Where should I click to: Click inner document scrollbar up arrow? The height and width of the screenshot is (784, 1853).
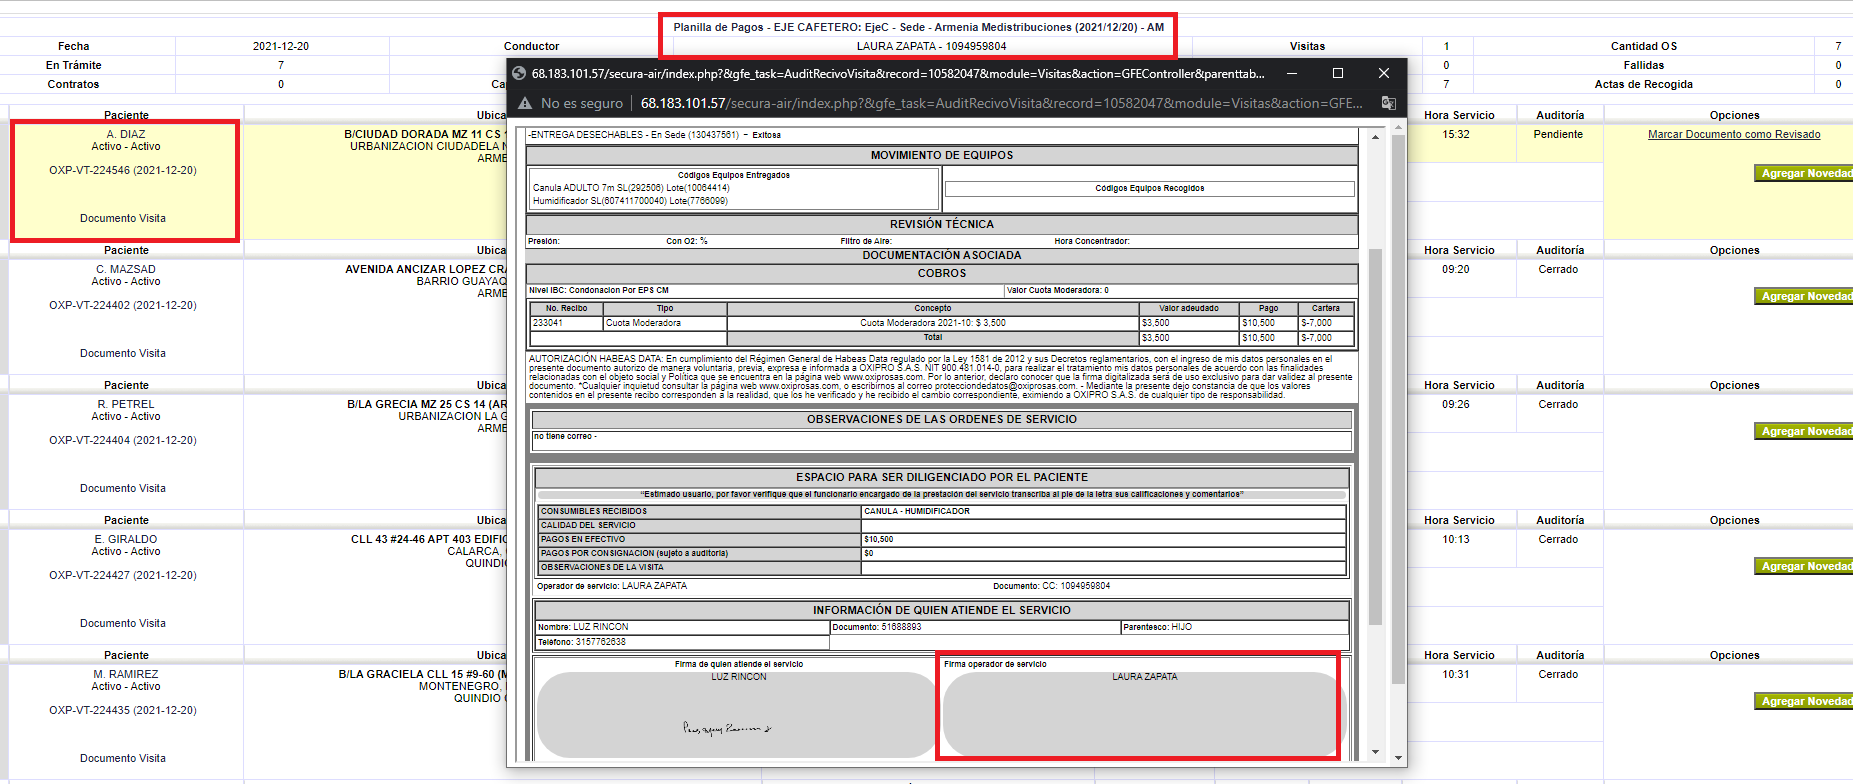[1375, 137]
